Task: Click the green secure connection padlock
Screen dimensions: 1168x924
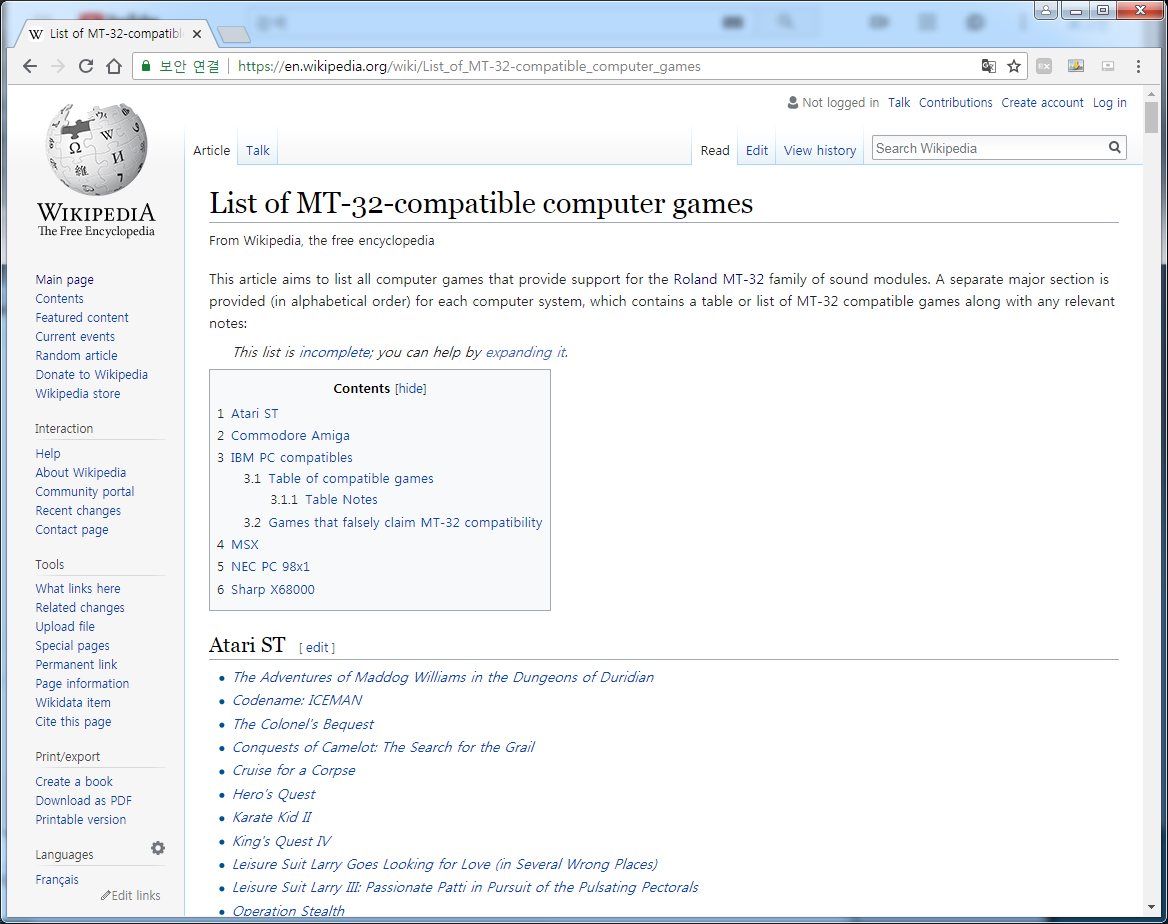Action: (146, 66)
